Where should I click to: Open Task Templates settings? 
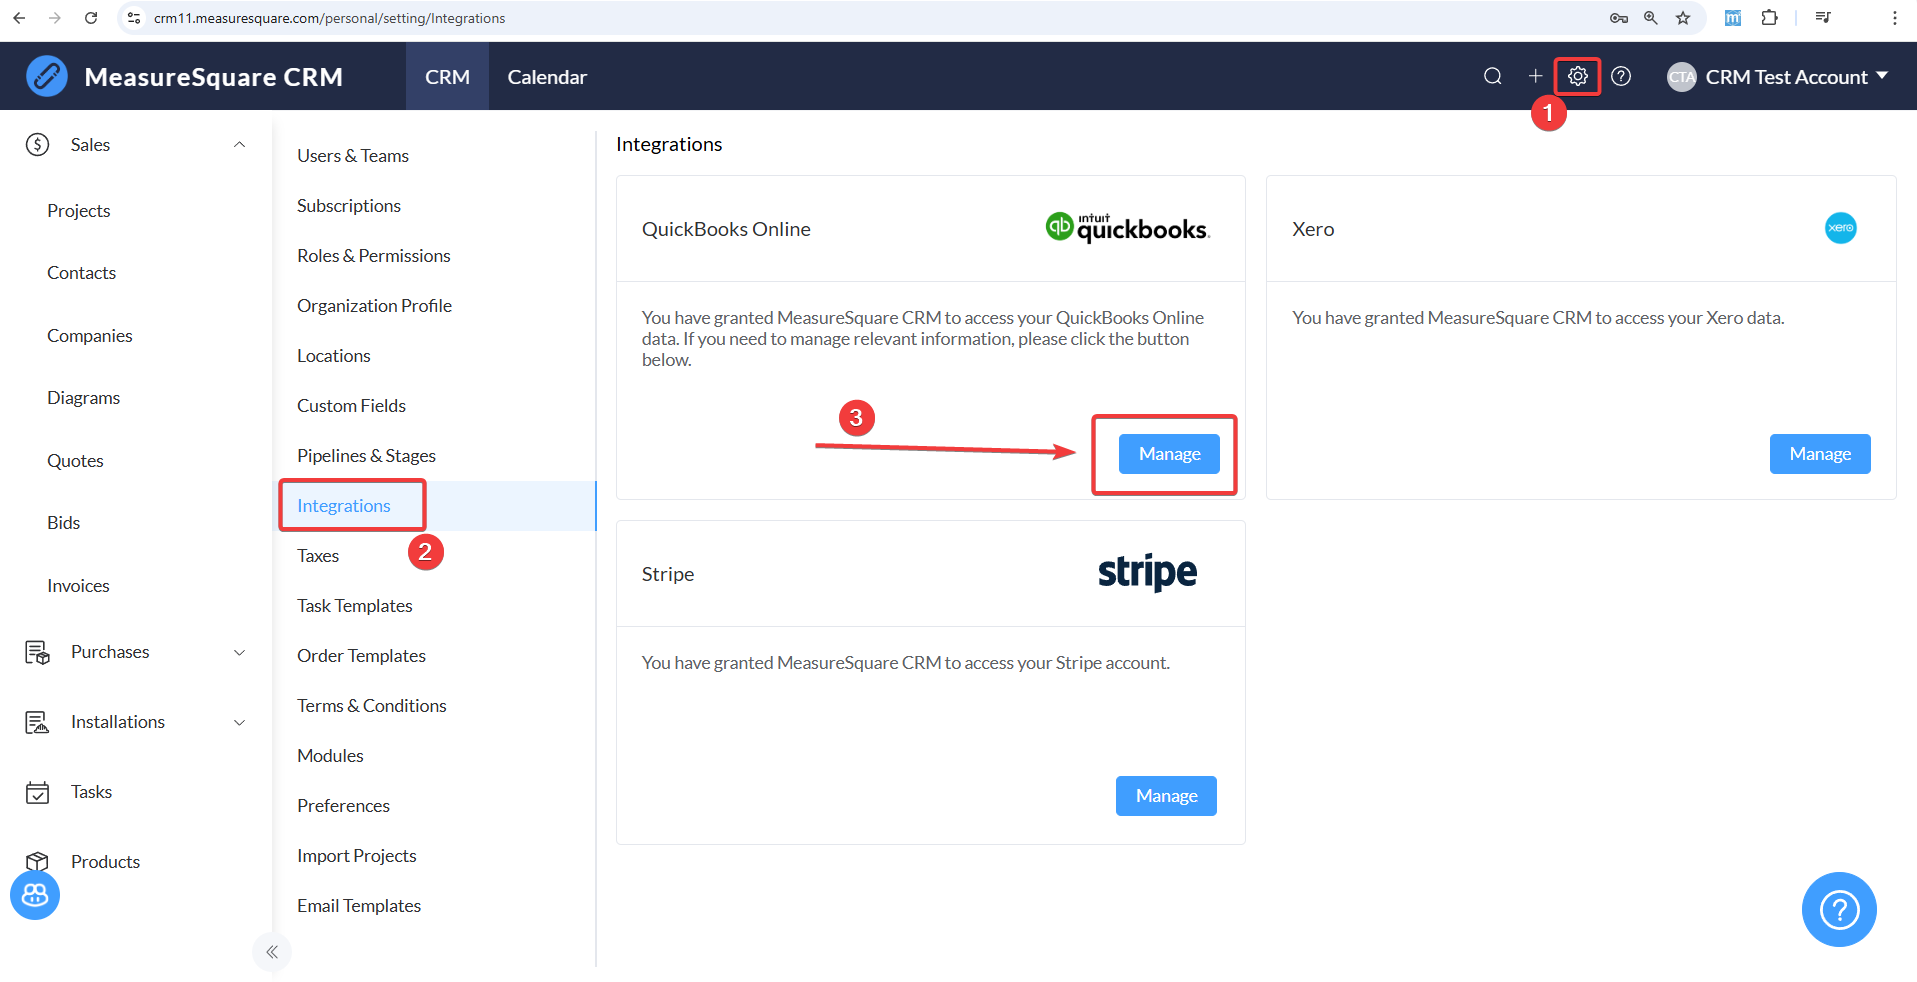tap(355, 606)
